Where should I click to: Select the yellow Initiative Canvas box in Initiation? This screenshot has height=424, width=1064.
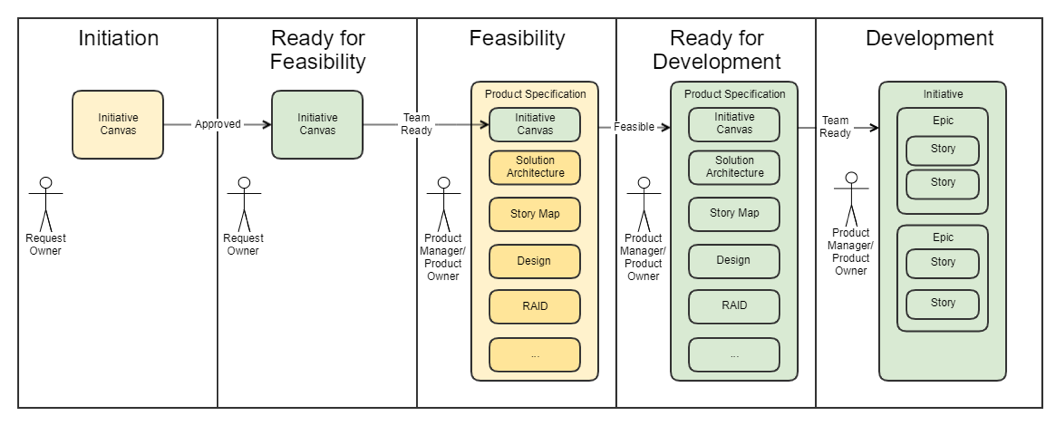pos(118,124)
